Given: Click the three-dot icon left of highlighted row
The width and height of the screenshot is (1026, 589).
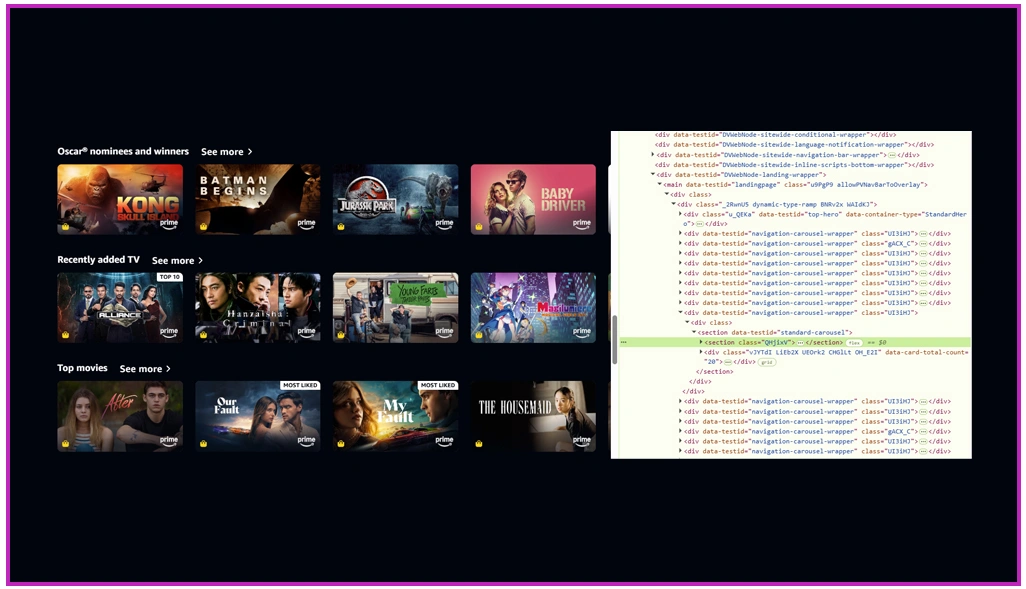Looking at the screenshot, I should 624,342.
